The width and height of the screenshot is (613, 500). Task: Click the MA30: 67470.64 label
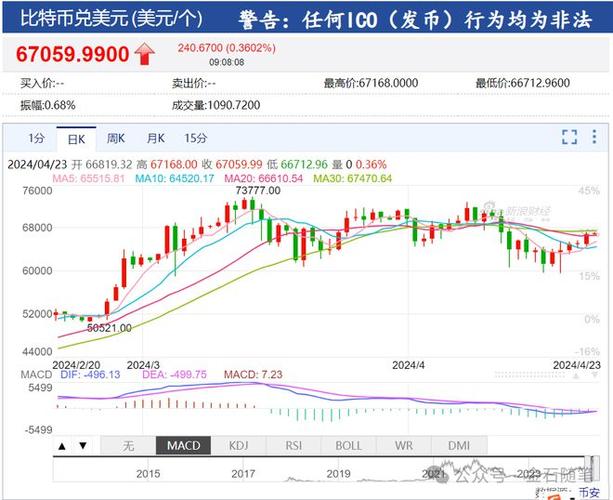(x=353, y=179)
